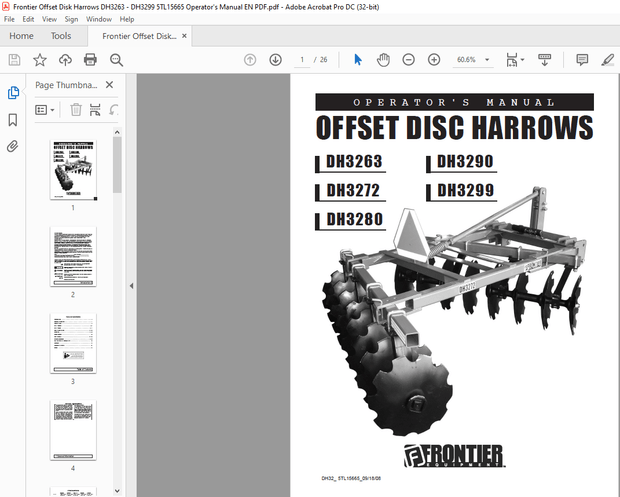Open fit page options icon
The image size is (620, 497).
(x=512, y=60)
